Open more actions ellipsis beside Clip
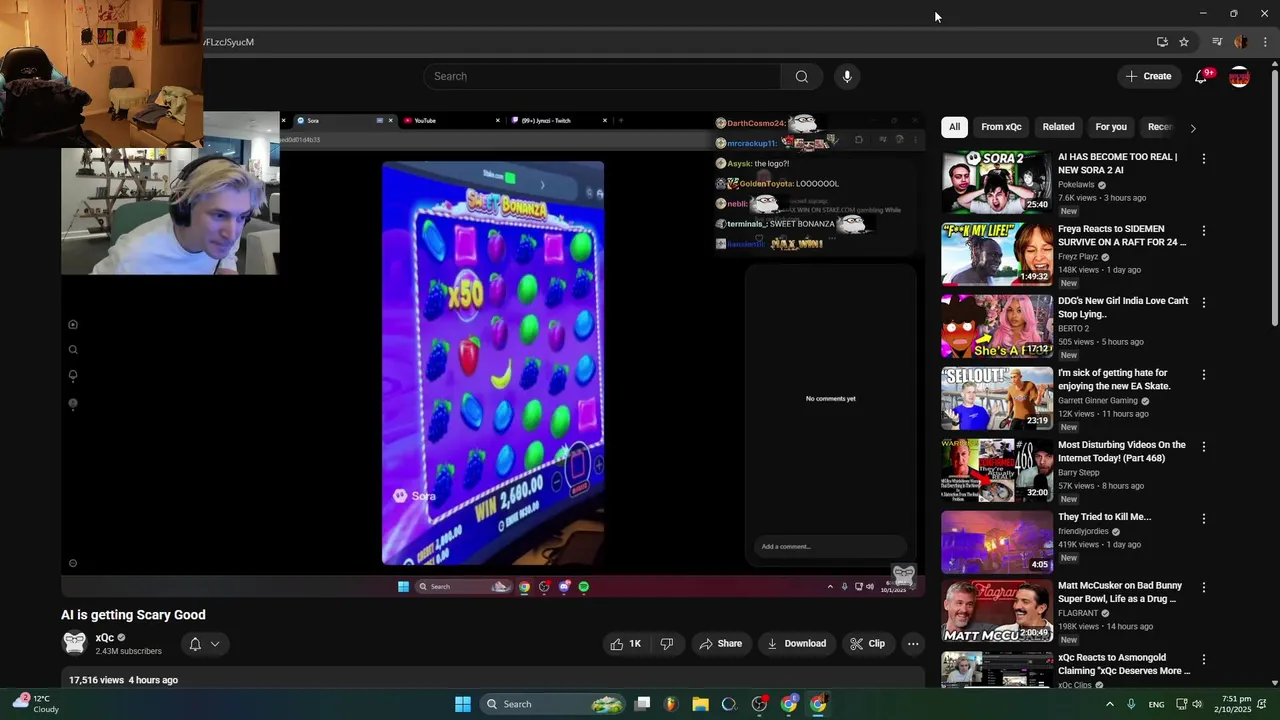 (913, 644)
